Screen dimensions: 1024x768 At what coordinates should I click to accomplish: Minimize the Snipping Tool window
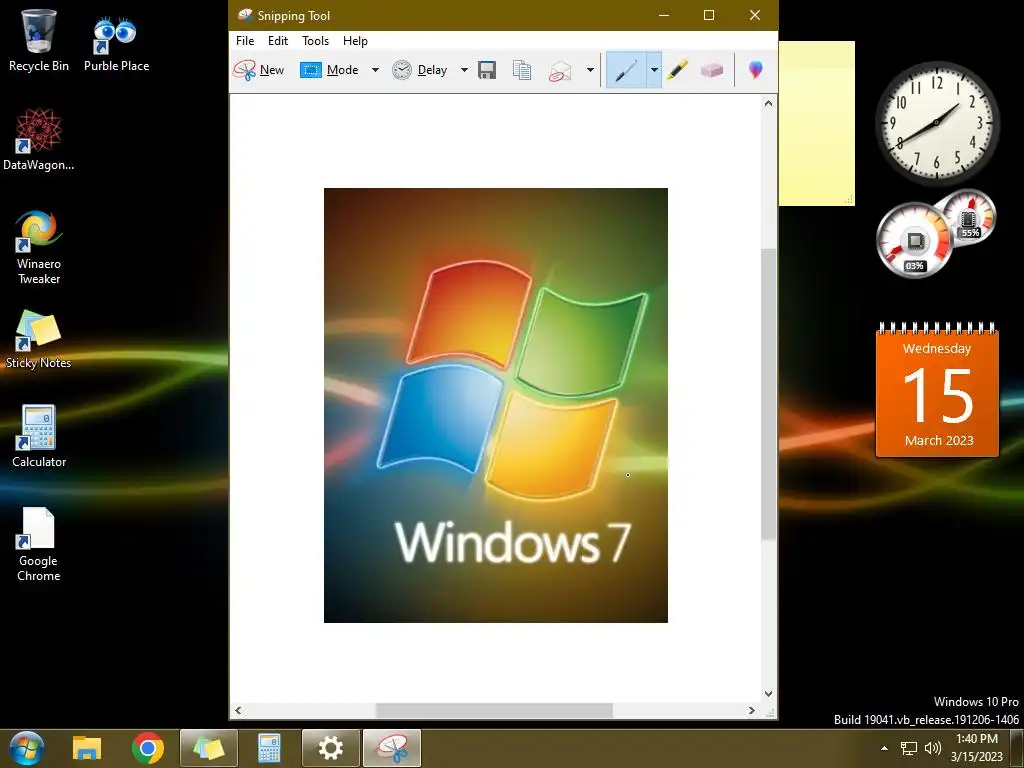tap(664, 15)
